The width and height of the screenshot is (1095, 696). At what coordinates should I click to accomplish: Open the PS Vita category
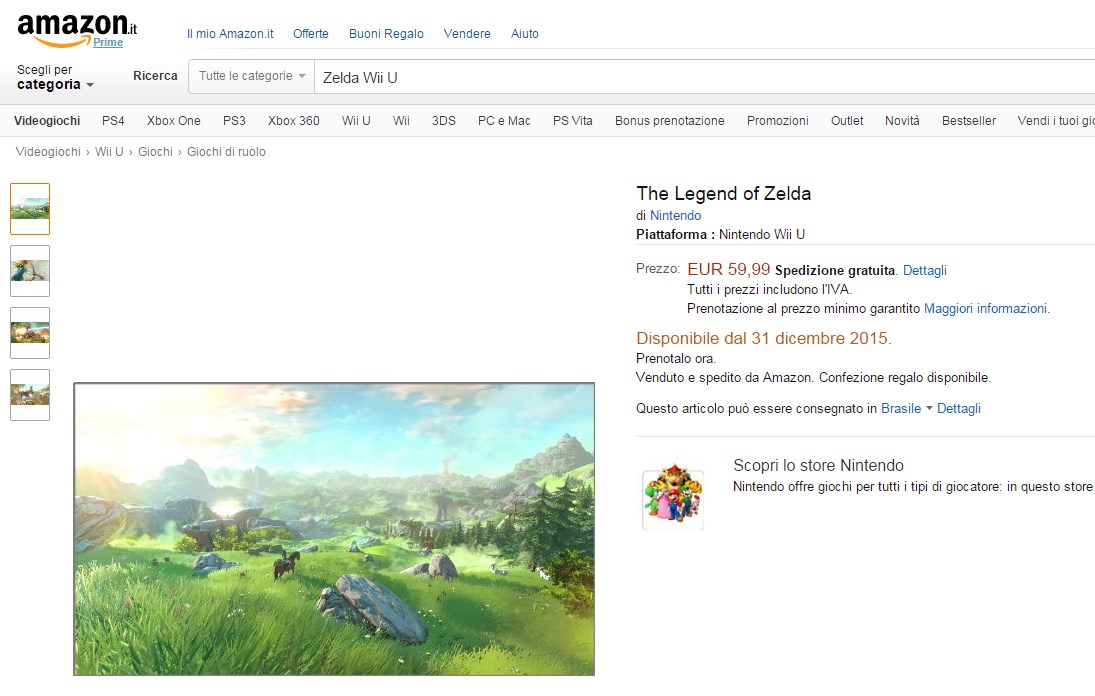573,121
